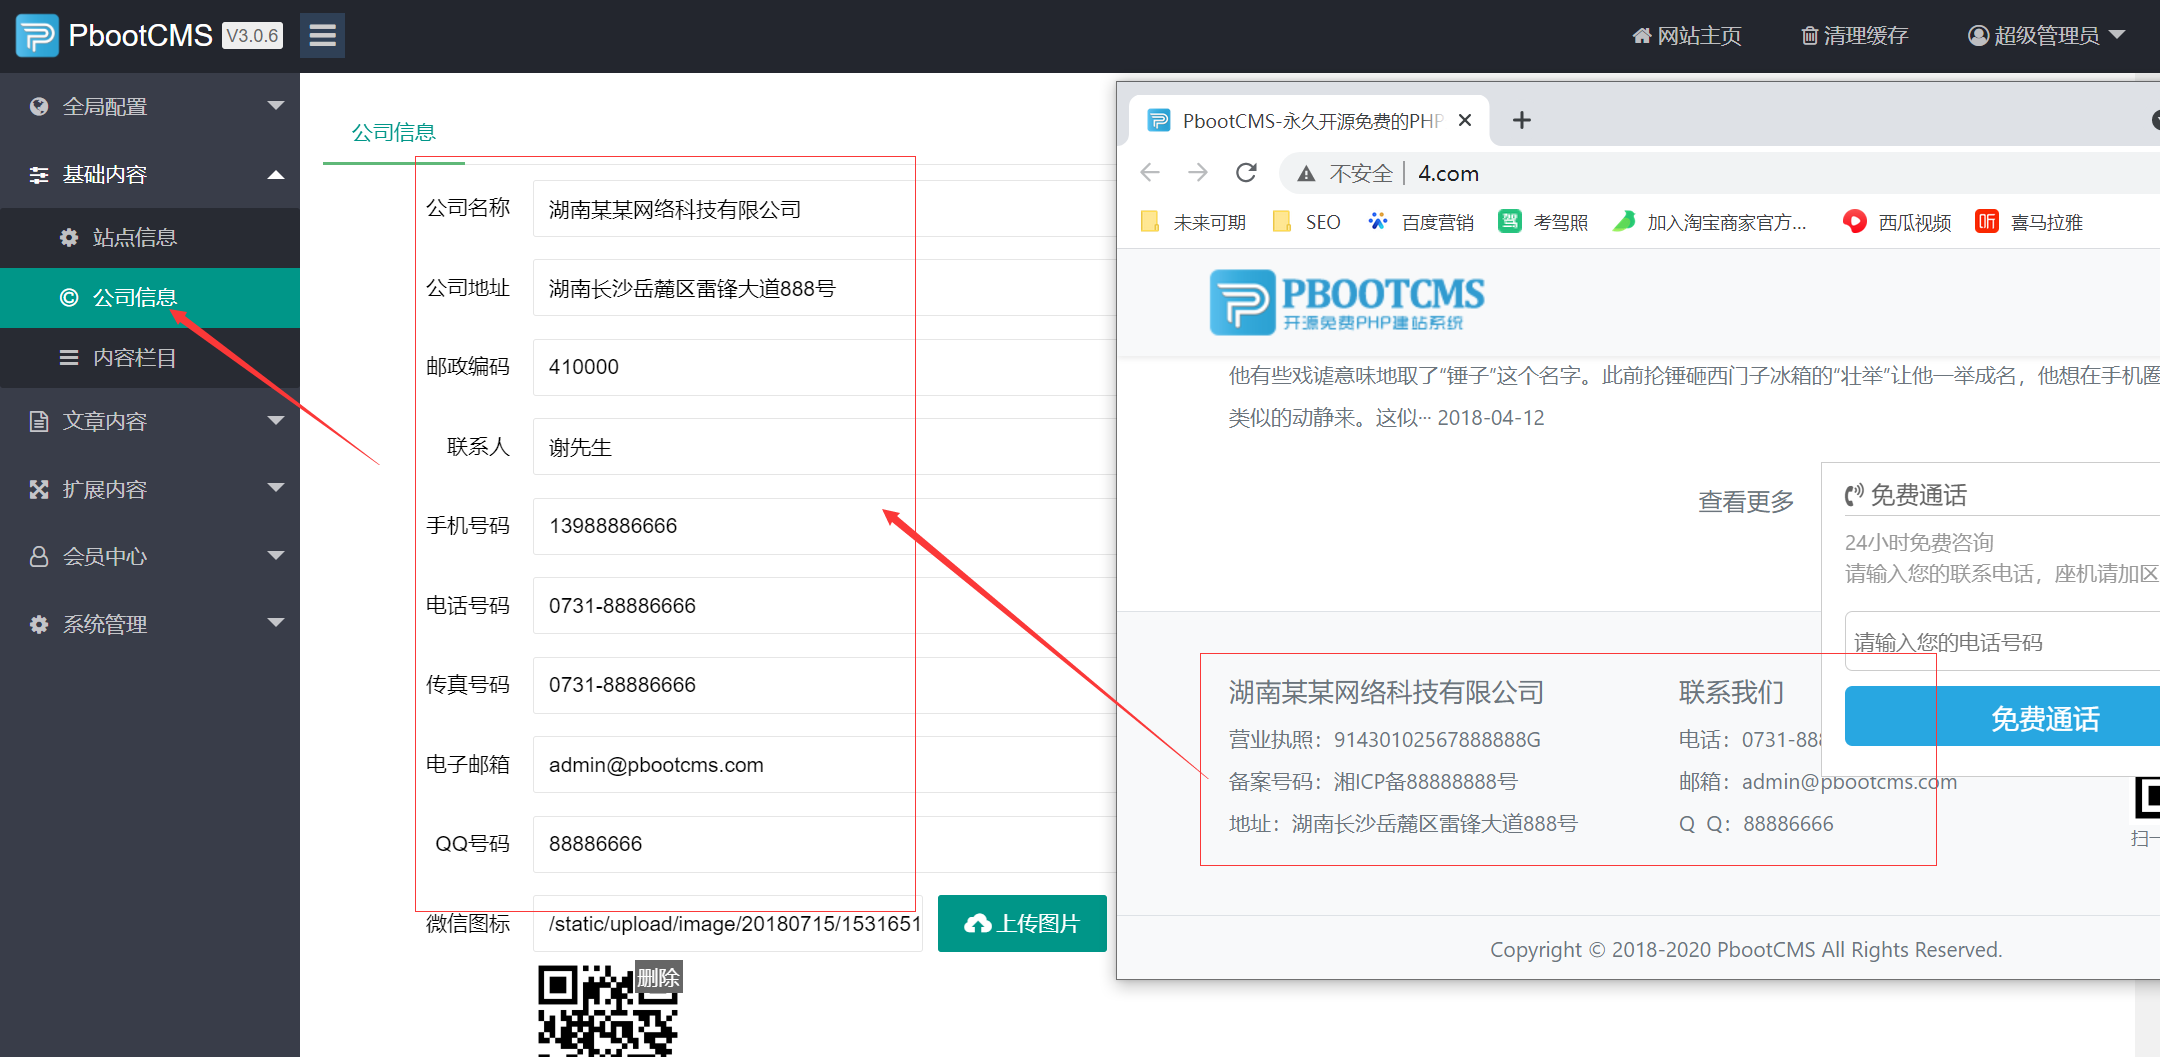Click the PBOOTCMS site logo in browser

coord(1347,302)
